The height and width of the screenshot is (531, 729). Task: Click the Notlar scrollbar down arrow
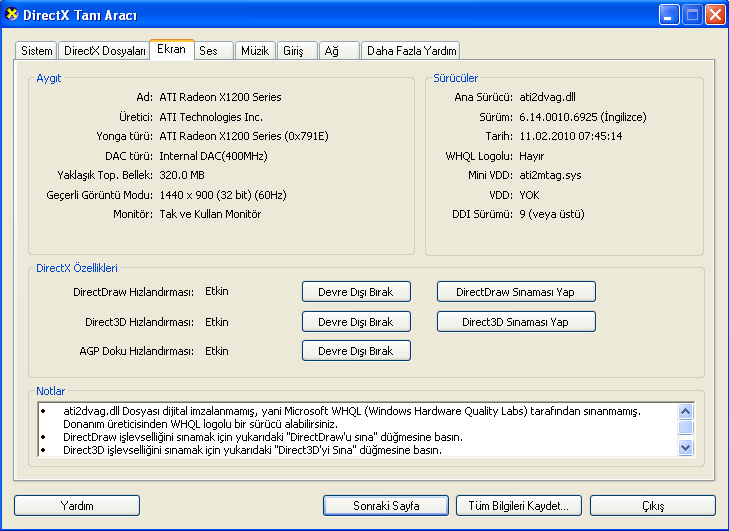tap(686, 447)
